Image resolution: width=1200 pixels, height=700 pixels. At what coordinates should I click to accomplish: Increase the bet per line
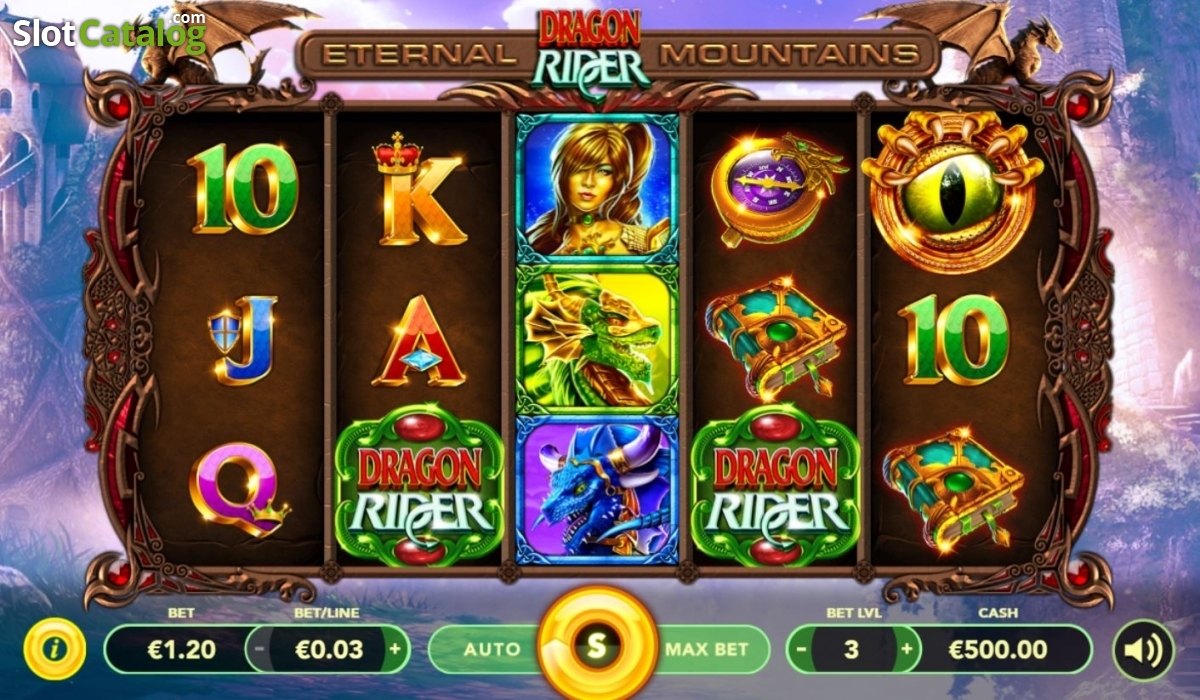tap(394, 649)
